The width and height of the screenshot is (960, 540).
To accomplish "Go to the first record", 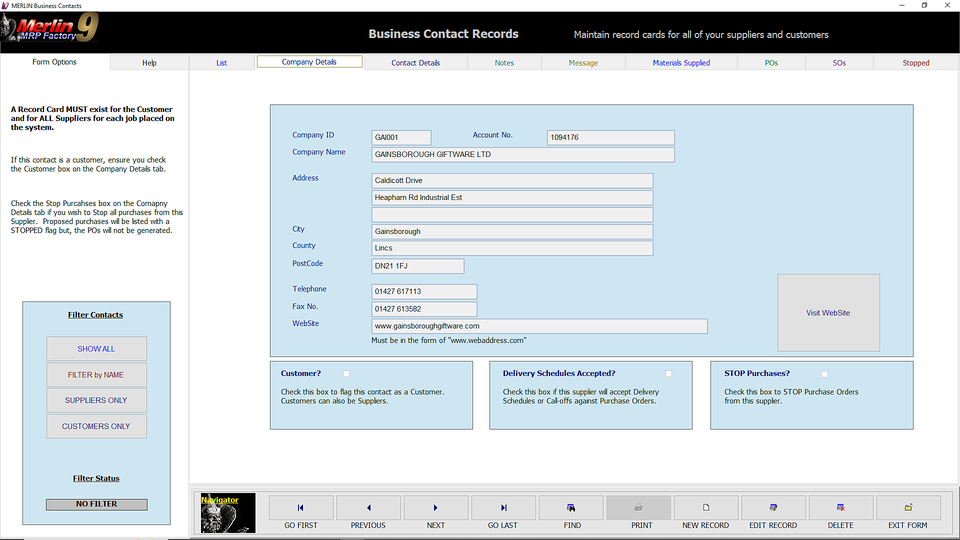I will tap(301, 508).
